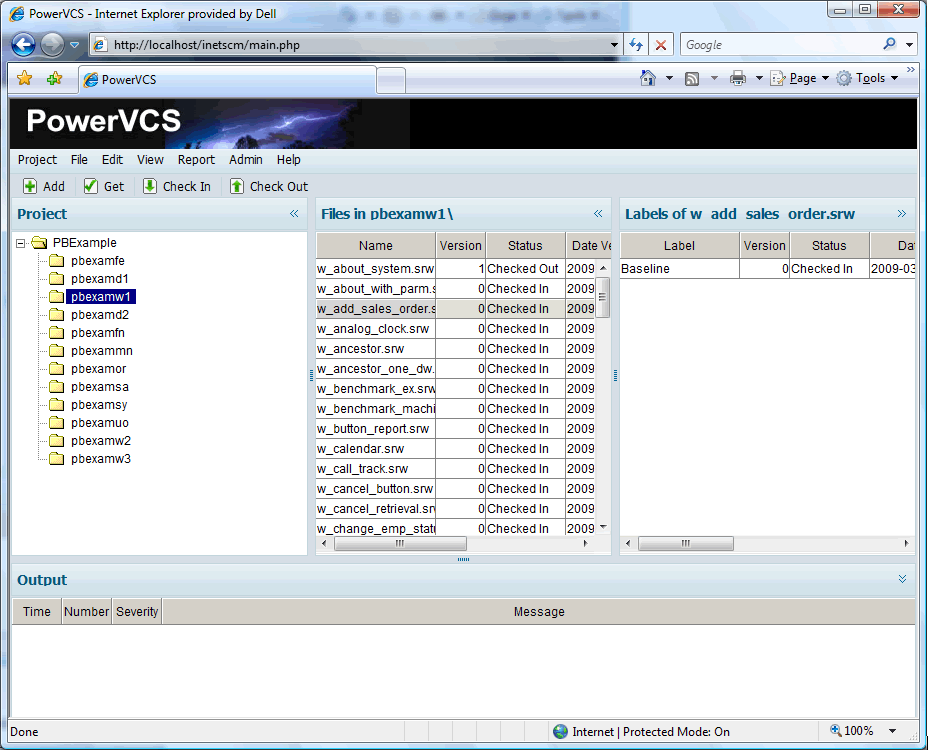
Task: Open the Help menu
Action: coord(289,160)
